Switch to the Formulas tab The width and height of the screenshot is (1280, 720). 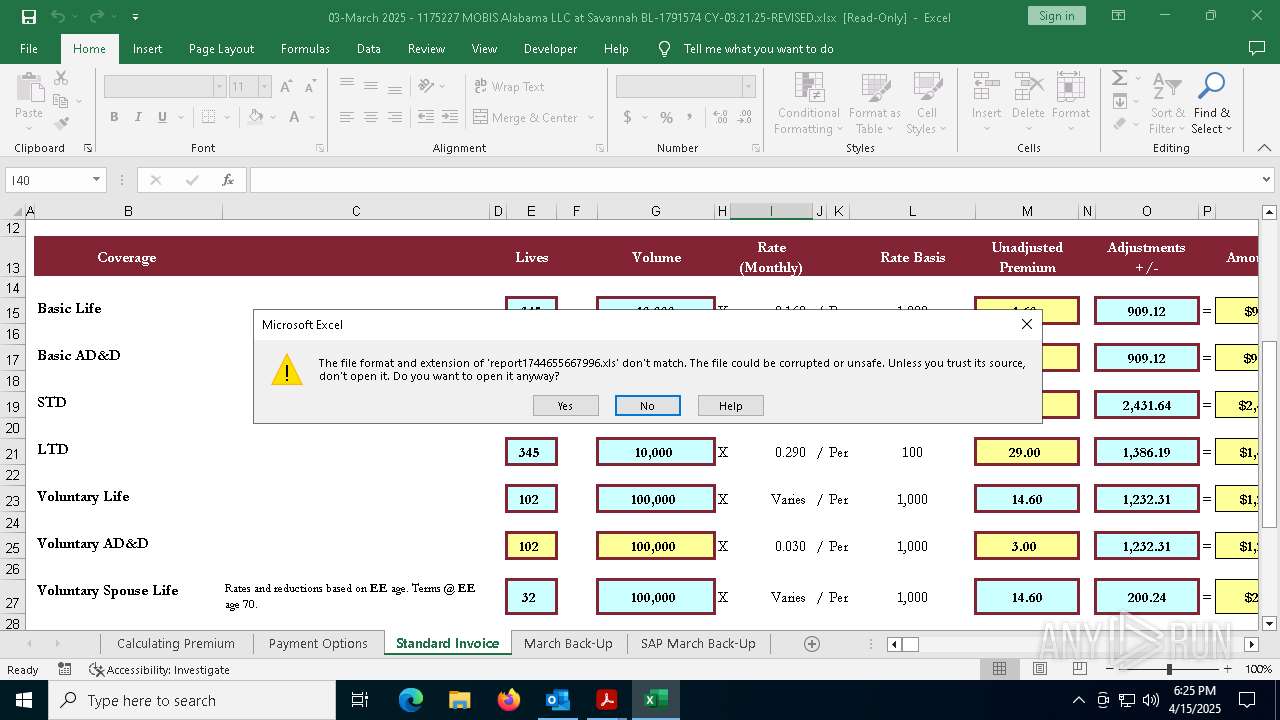pyautogui.click(x=305, y=48)
